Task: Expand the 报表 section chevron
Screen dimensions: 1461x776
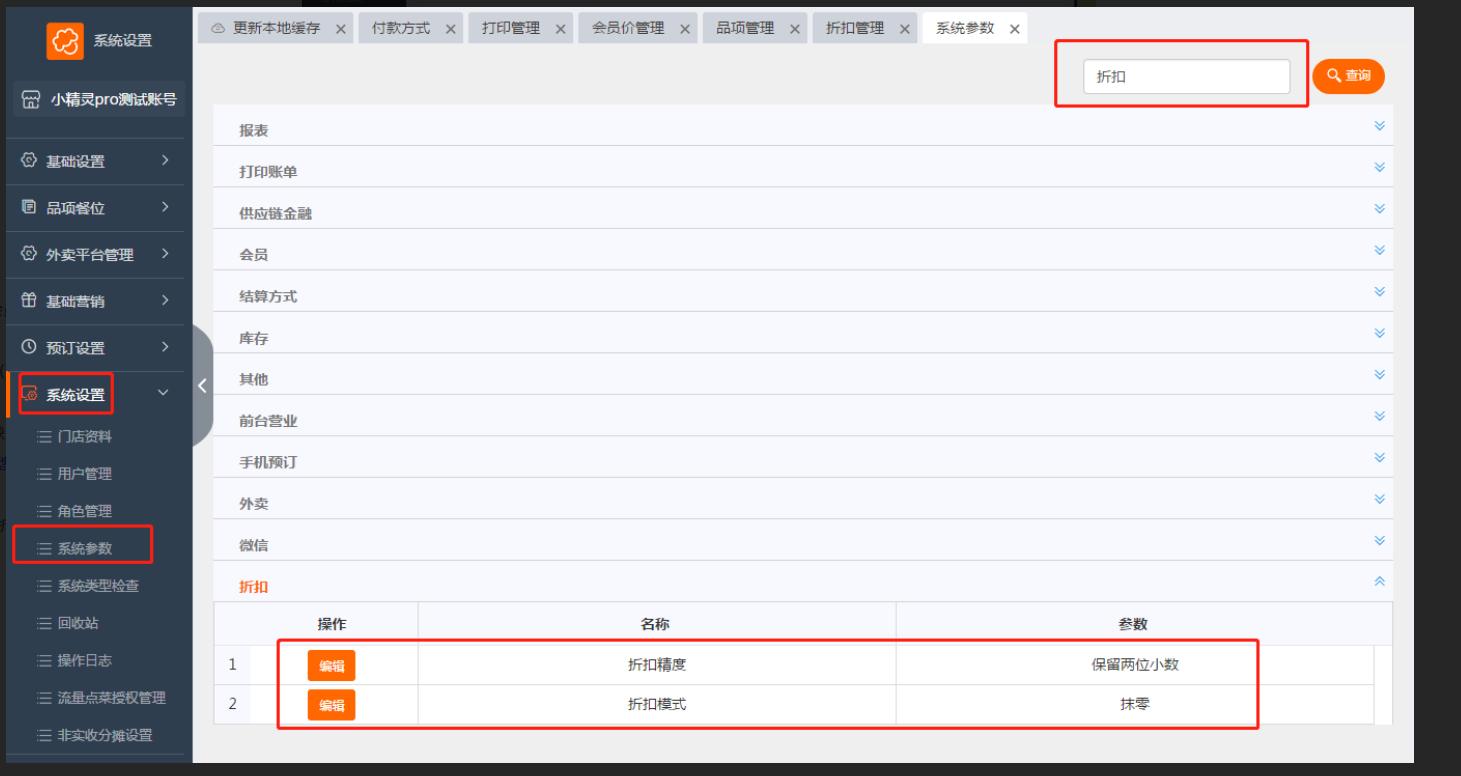Action: (x=1380, y=126)
